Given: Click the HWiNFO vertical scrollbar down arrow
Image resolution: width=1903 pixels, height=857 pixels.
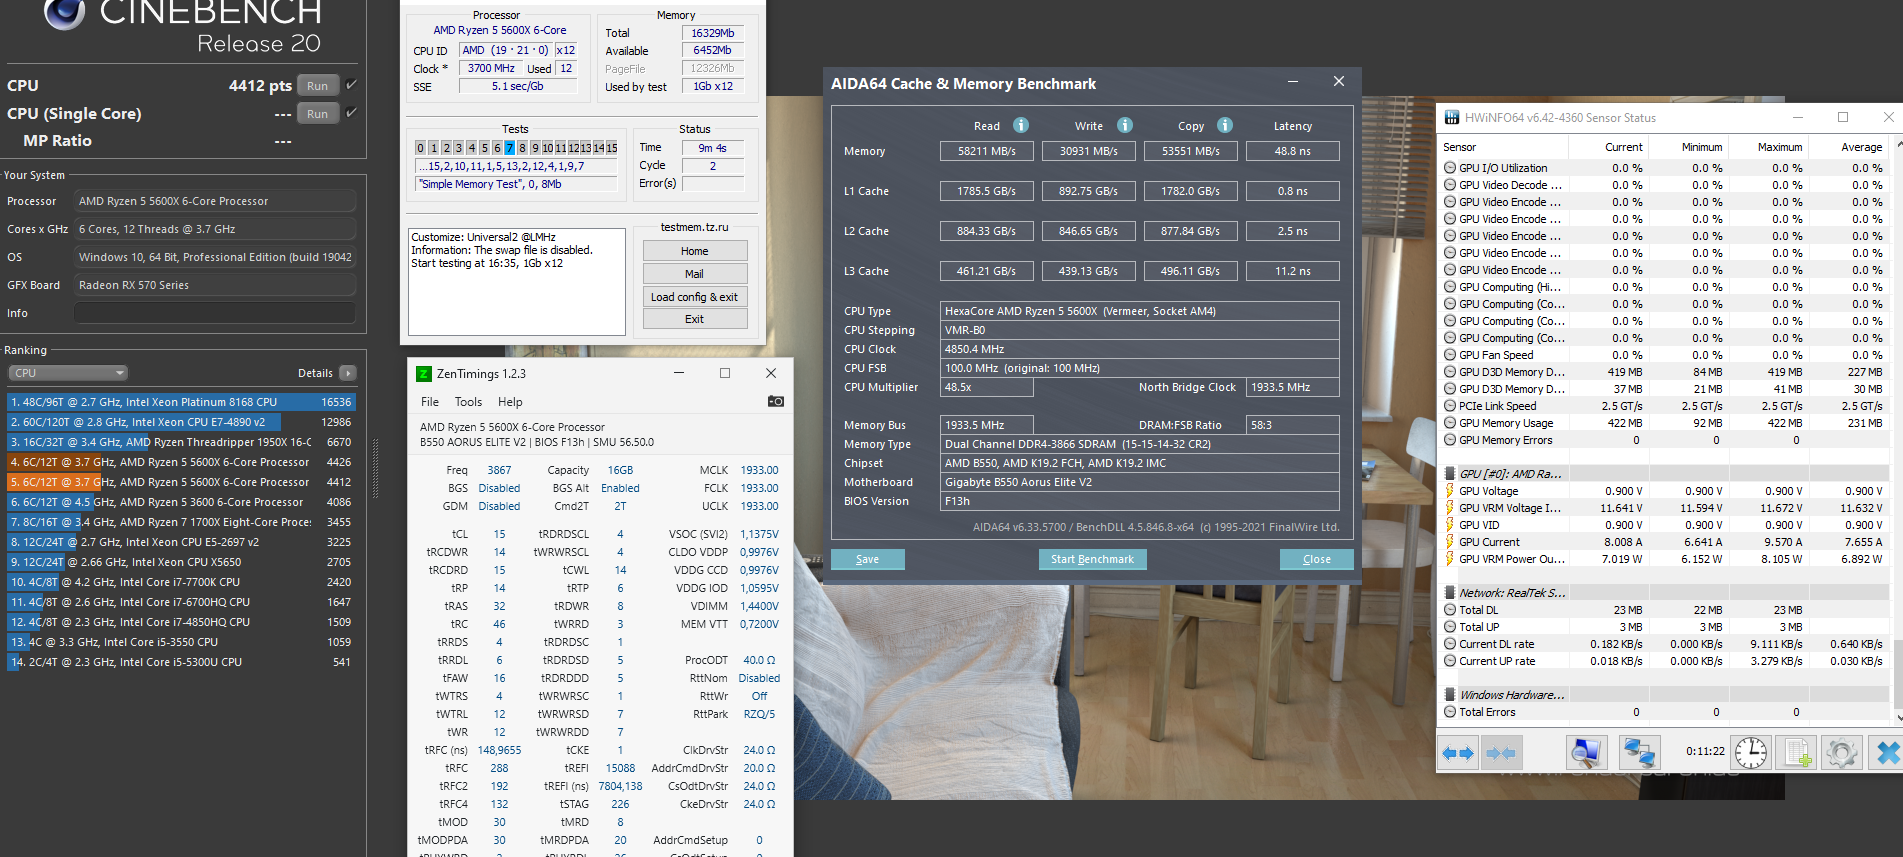Looking at the screenshot, I should (1897, 717).
